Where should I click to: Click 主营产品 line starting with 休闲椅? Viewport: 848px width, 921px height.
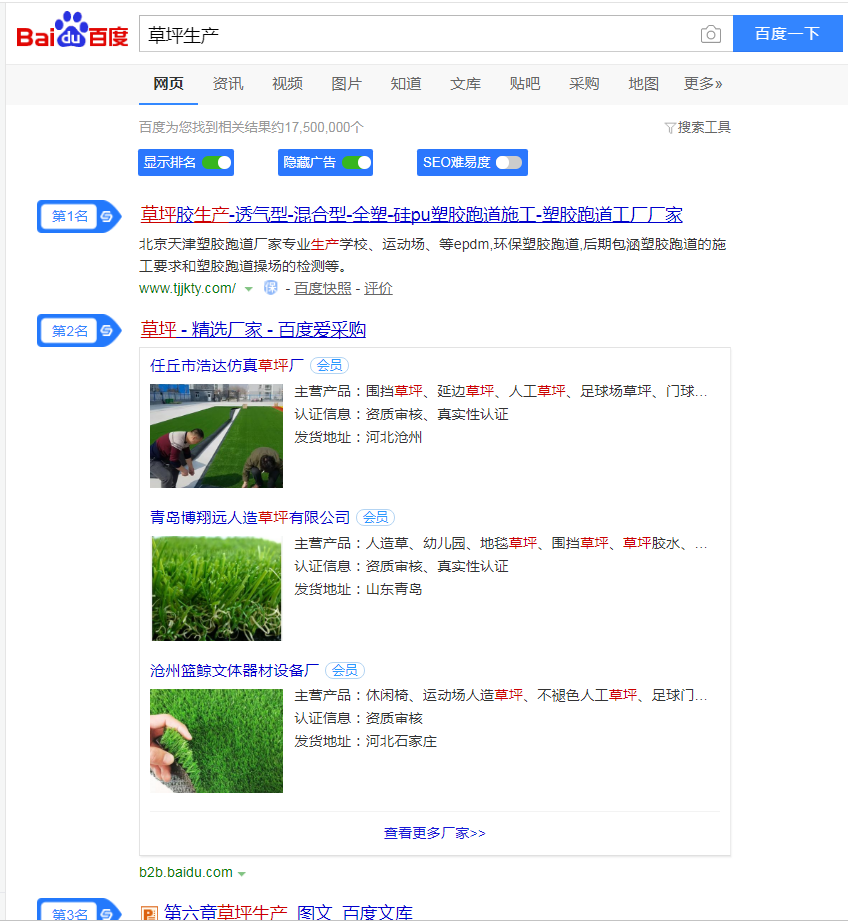(500, 695)
